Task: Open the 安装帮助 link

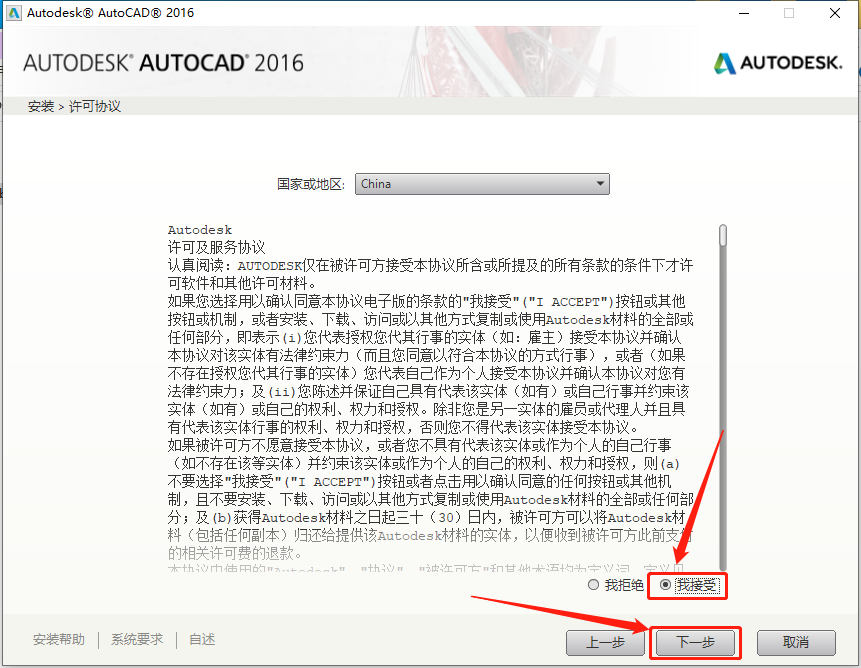Action: tap(59, 640)
